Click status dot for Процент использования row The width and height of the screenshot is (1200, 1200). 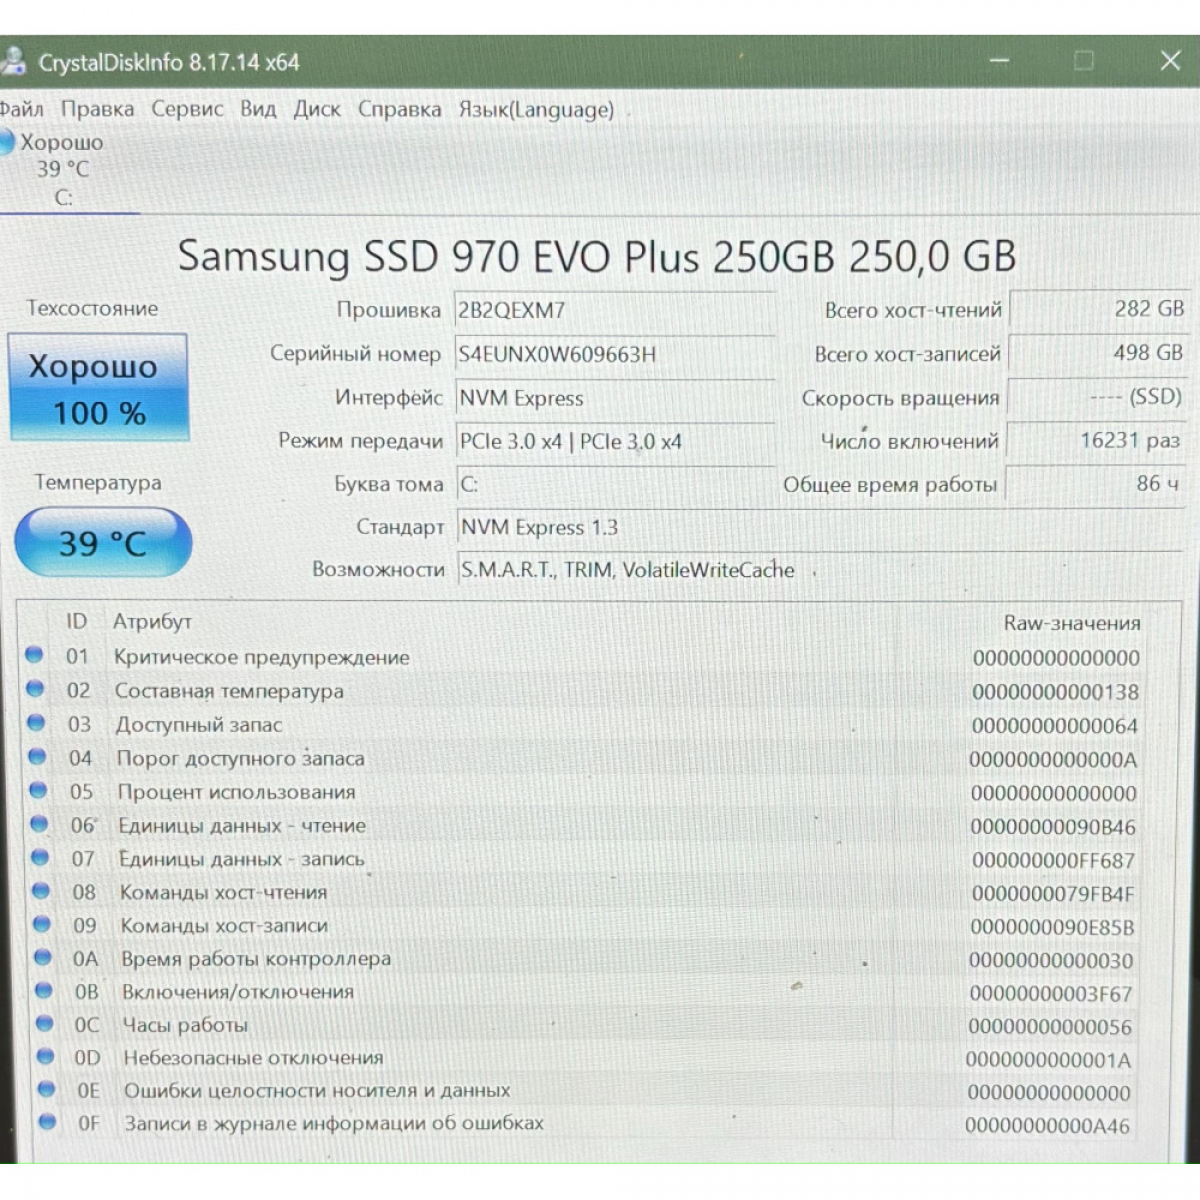[38, 790]
